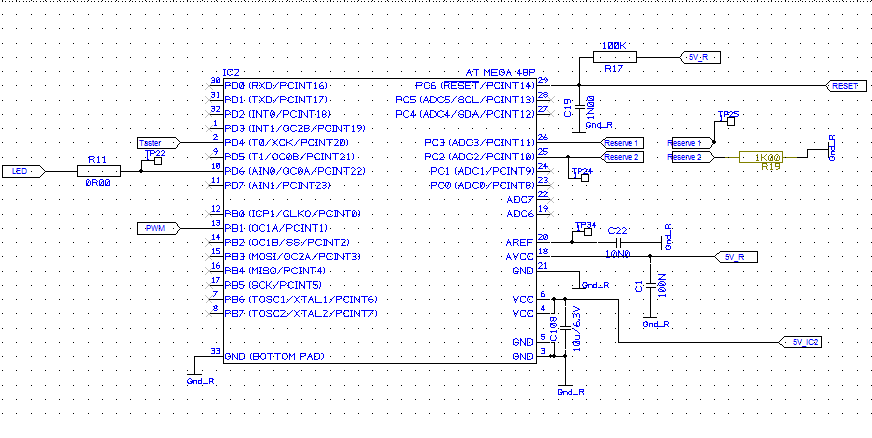Select capacitor C22 symbol

[x=617, y=242]
